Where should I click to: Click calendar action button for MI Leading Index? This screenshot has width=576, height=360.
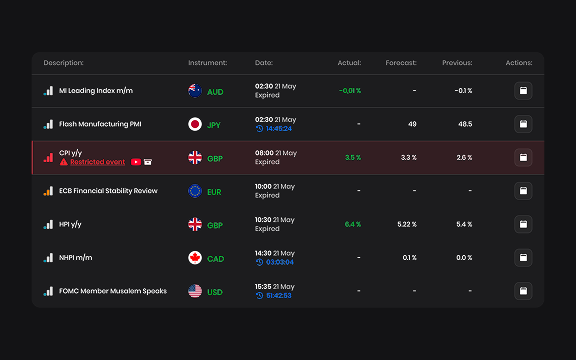523,91
